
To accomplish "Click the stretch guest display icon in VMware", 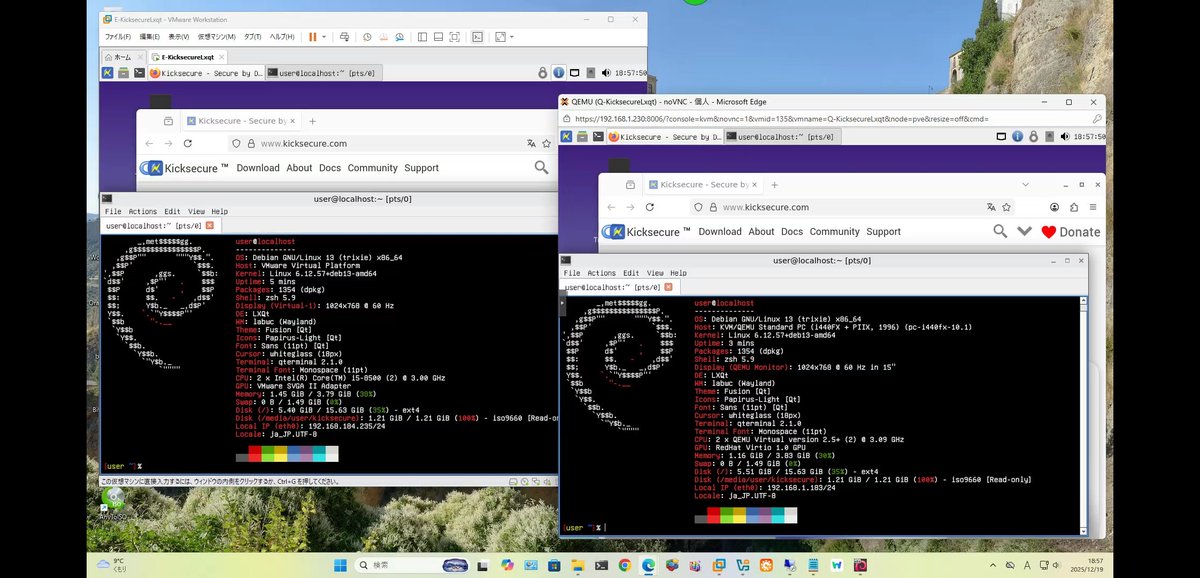I will coord(501,37).
